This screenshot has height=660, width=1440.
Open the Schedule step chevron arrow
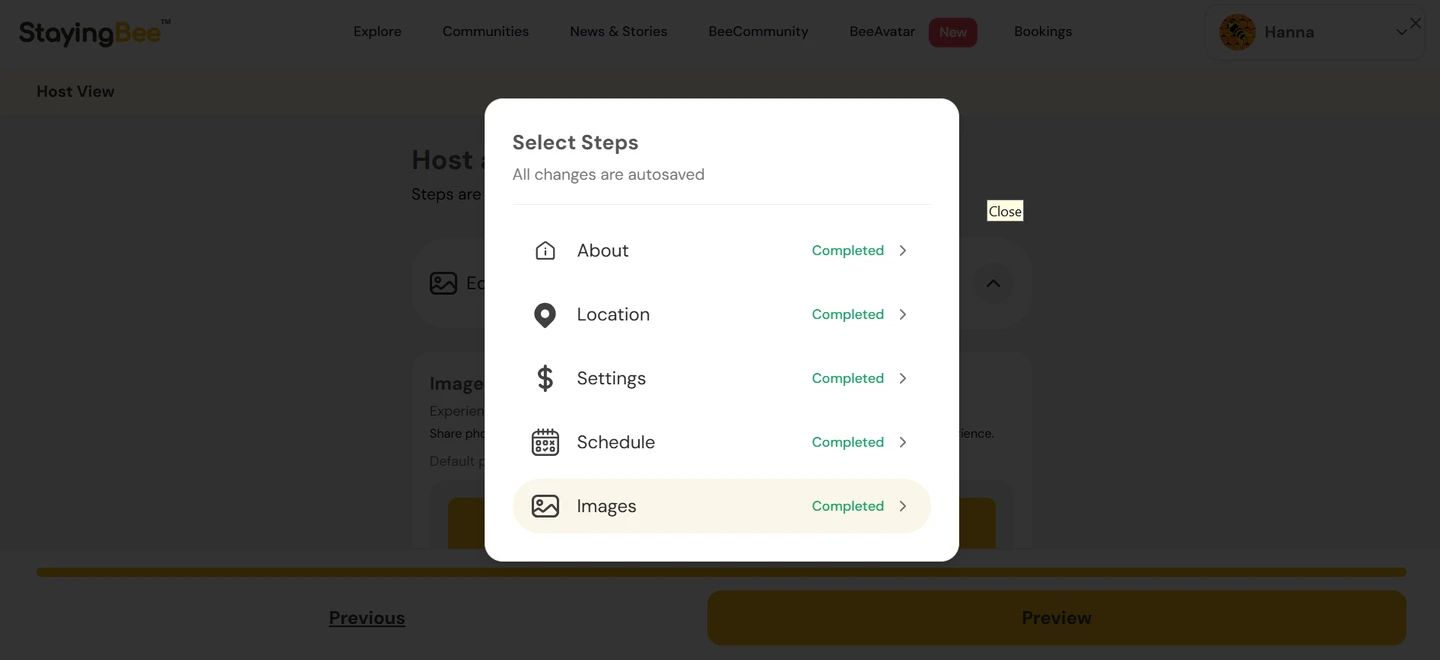pos(903,442)
